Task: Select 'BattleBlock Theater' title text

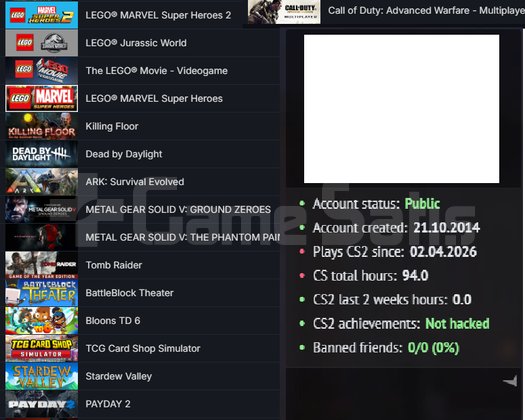Action: pyautogui.click(x=130, y=293)
